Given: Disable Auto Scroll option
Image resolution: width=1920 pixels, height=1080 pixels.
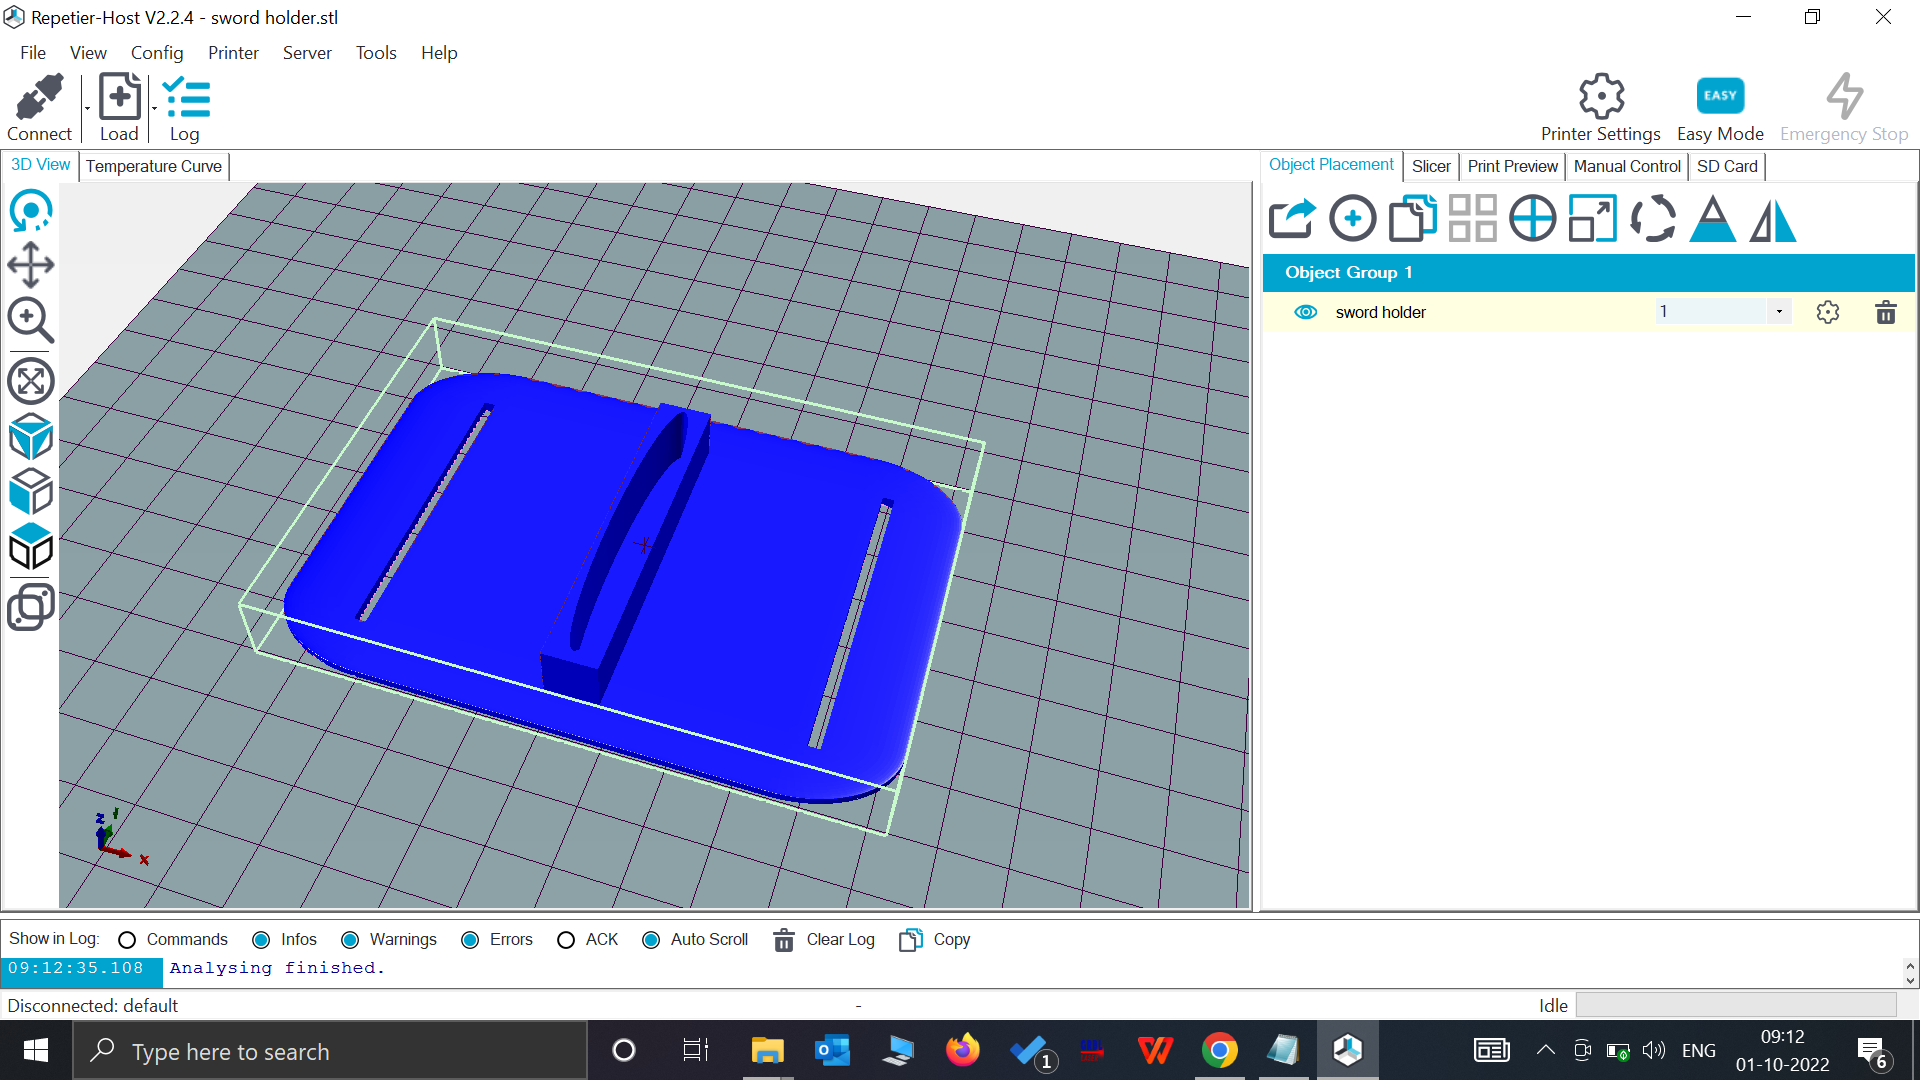Looking at the screenshot, I should (x=651, y=940).
